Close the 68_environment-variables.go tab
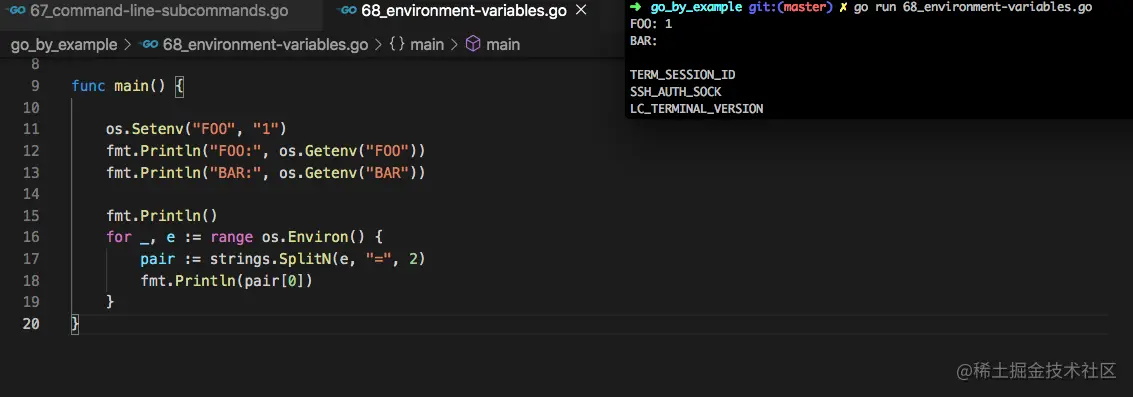 coord(580,11)
